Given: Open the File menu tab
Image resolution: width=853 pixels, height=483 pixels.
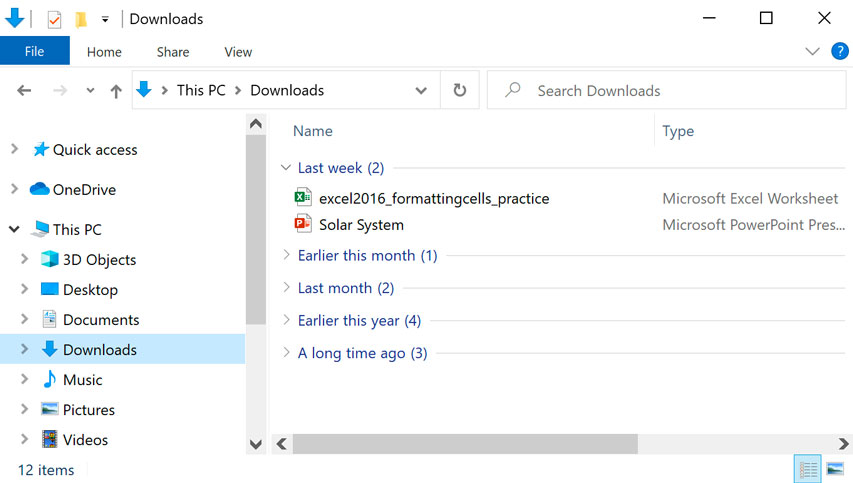Looking at the screenshot, I should (34, 51).
